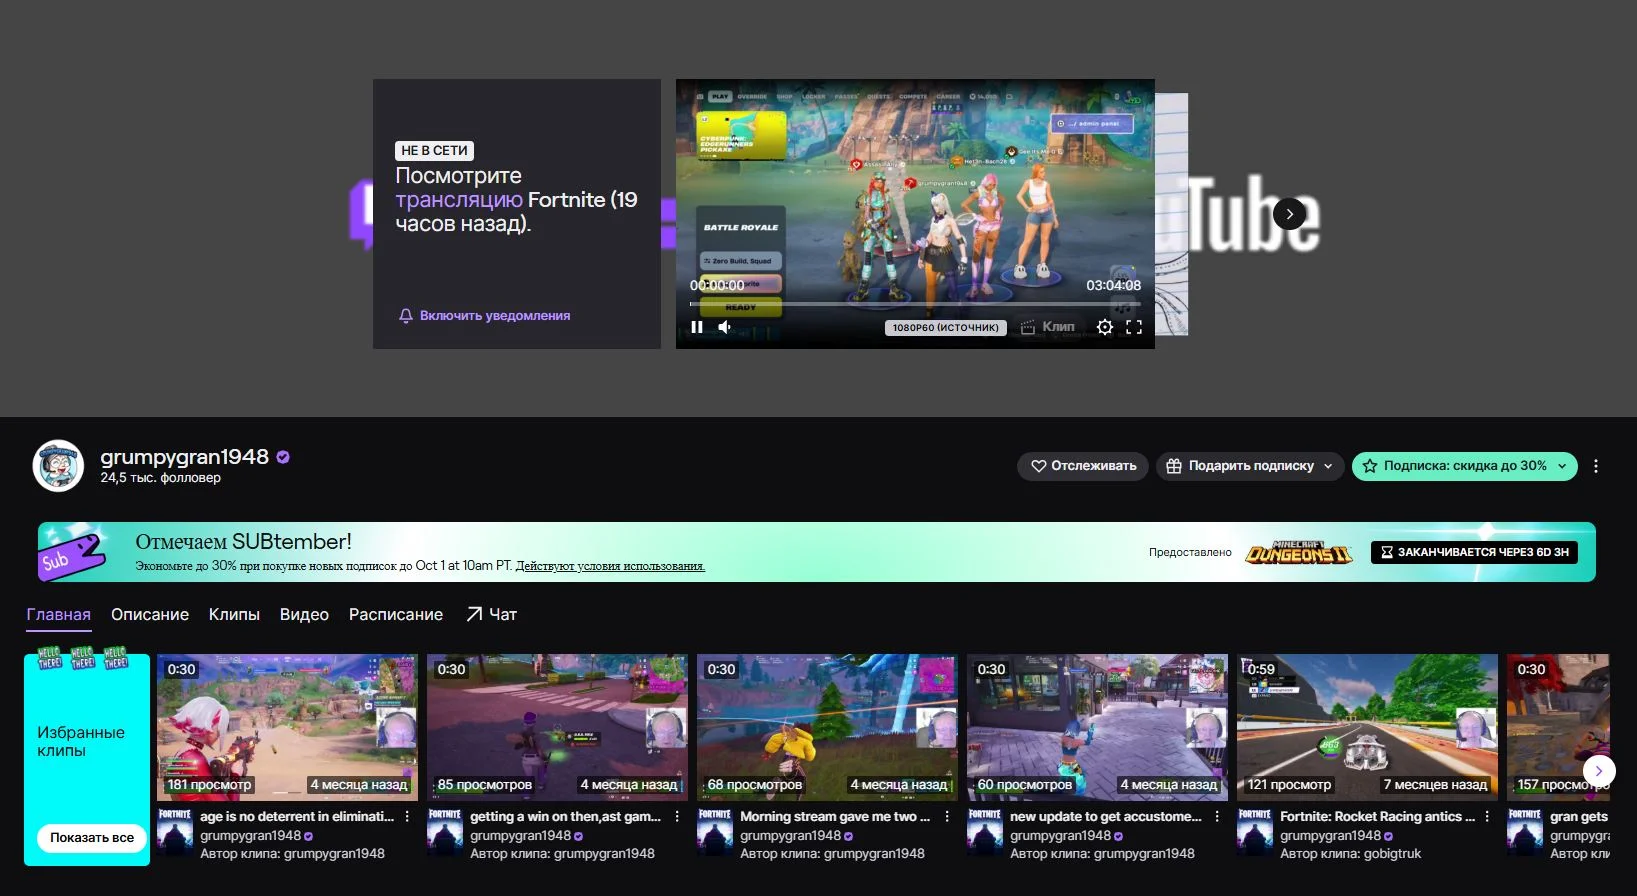The height and width of the screenshot is (896, 1637).
Task: Click Fortnite box art beside "new update to get accustome"
Action: click(x=985, y=832)
